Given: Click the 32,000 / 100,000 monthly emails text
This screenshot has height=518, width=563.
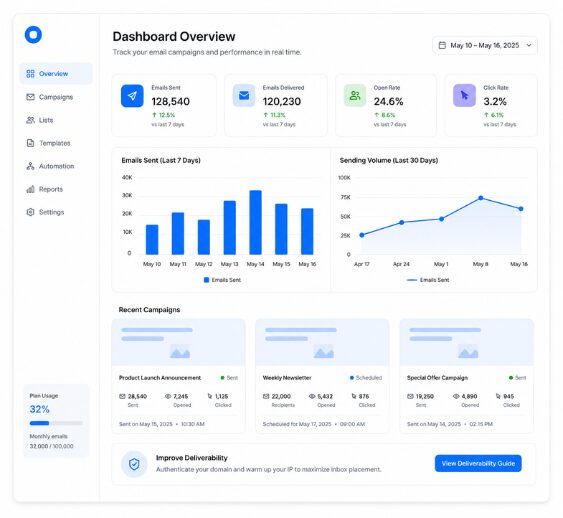Looking at the screenshot, I should pyautogui.click(x=51, y=446).
